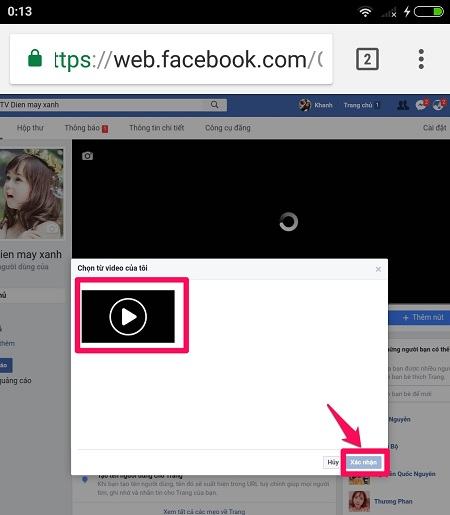Click the Dien may xanh page name
The image size is (450, 515).
pos(31,254)
